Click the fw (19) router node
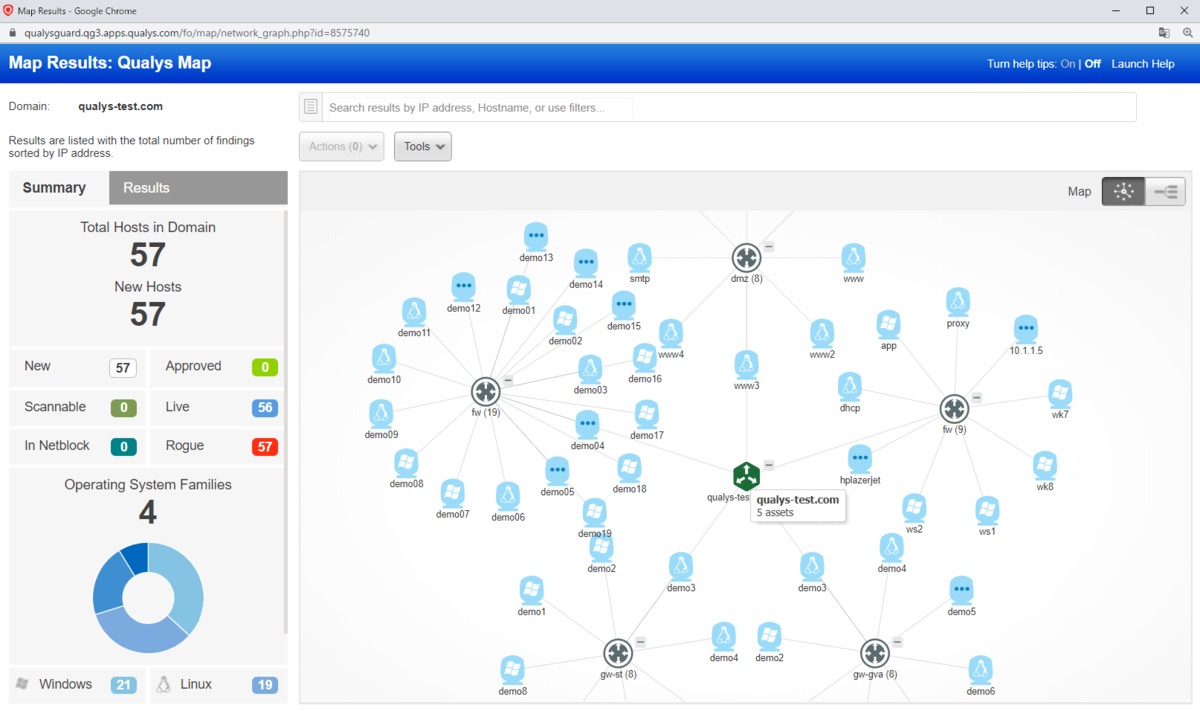The height and width of the screenshot is (711, 1200). coord(486,392)
